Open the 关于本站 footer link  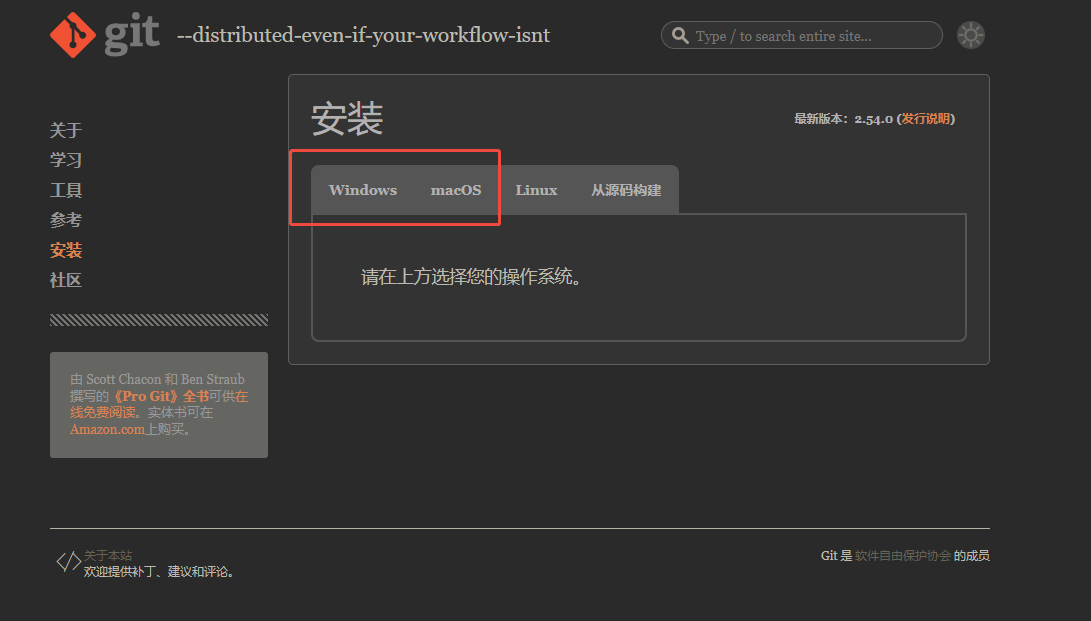pyautogui.click(x=108, y=555)
